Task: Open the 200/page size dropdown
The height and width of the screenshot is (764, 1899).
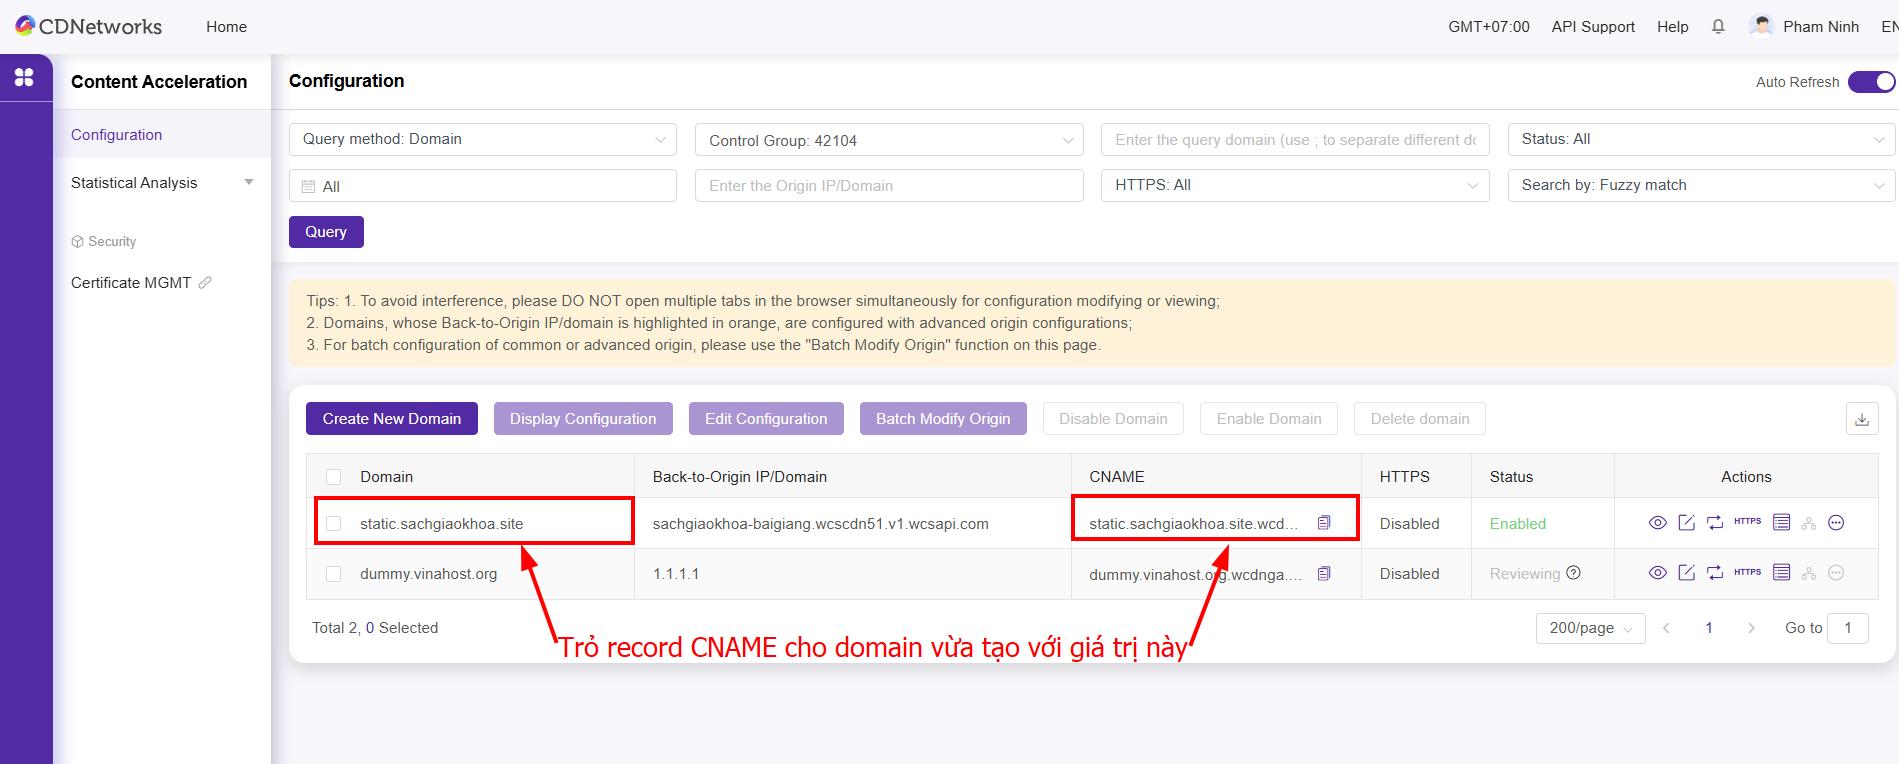Action: [1590, 628]
